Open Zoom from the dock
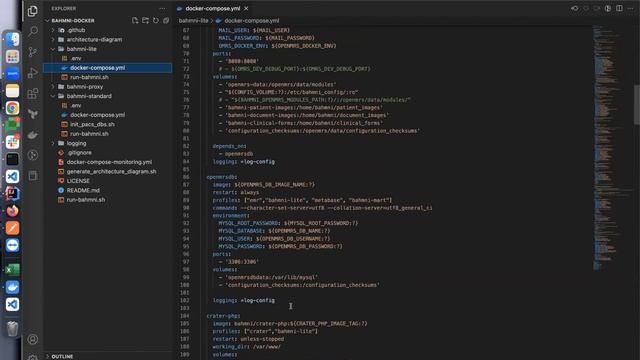The width and height of the screenshot is (640, 360). pyautogui.click(x=12, y=73)
